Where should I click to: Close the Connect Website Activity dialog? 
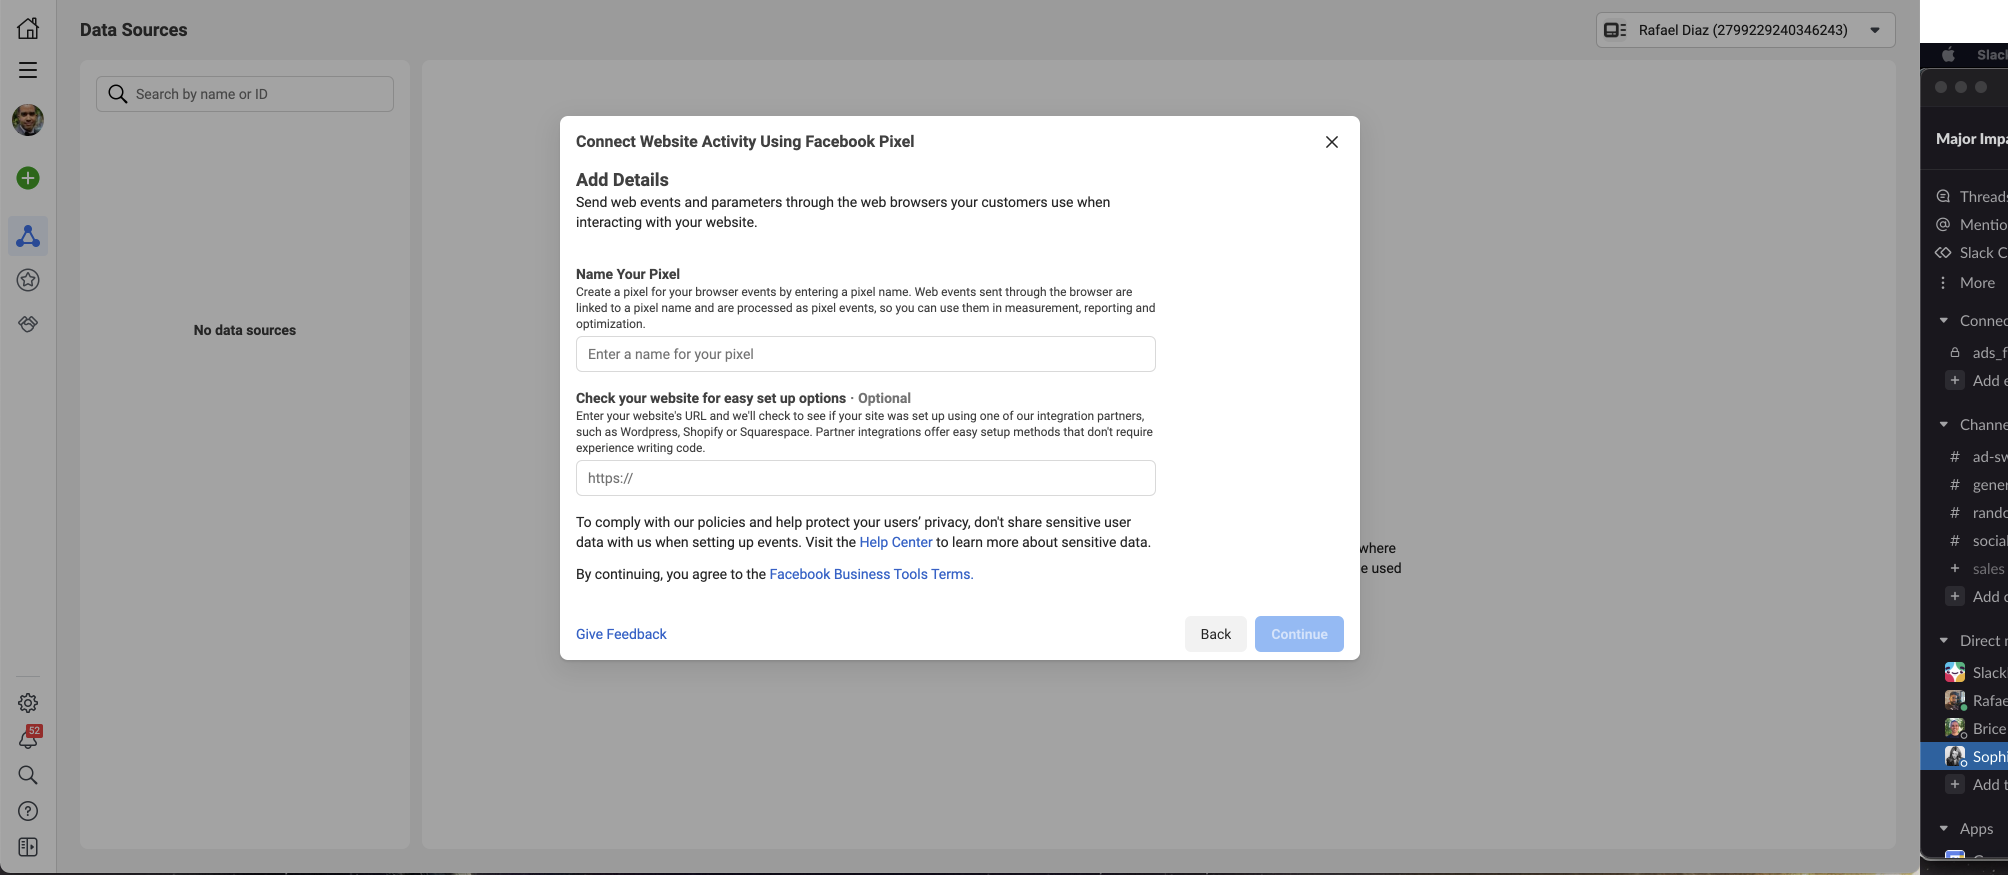click(x=1332, y=142)
